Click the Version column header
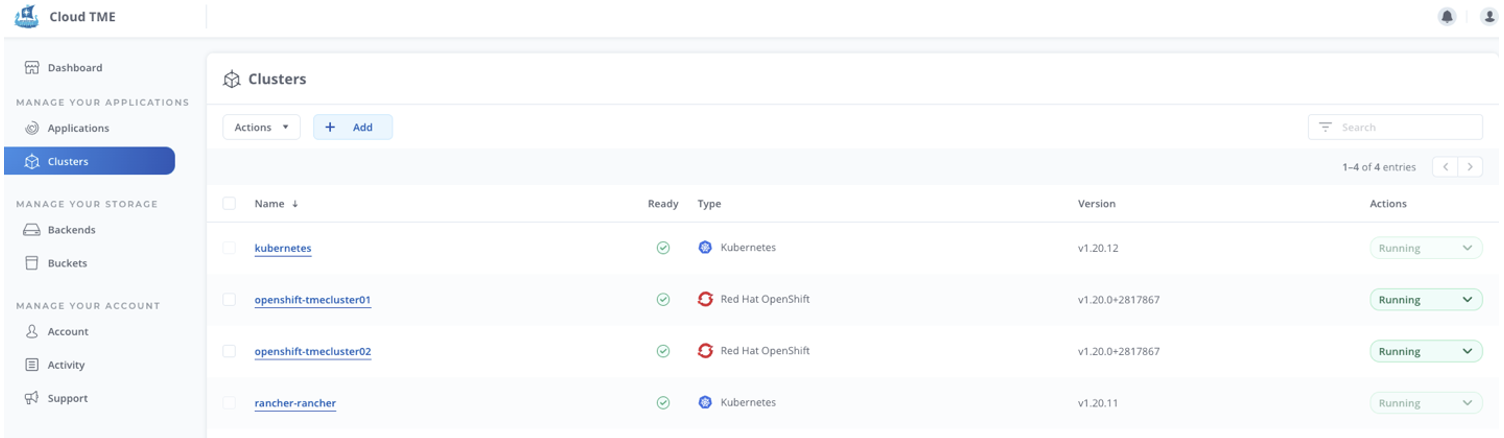The width and height of the screenshot is (1504, 438). (1097, 204)
